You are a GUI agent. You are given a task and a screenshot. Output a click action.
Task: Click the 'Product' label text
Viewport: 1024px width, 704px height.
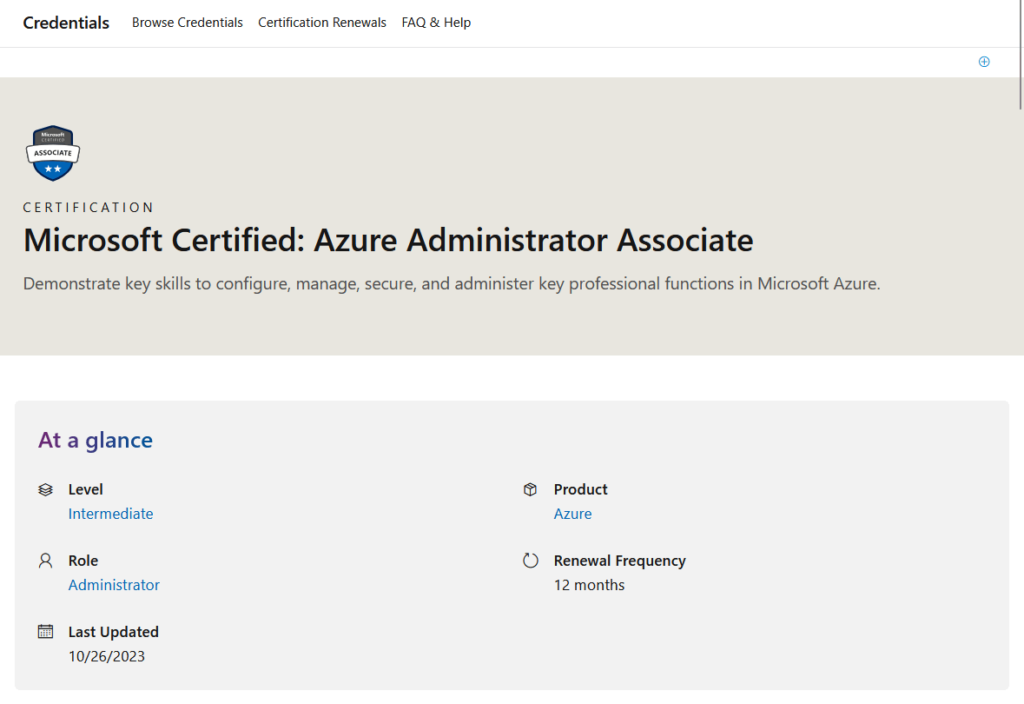coord(581,489)
